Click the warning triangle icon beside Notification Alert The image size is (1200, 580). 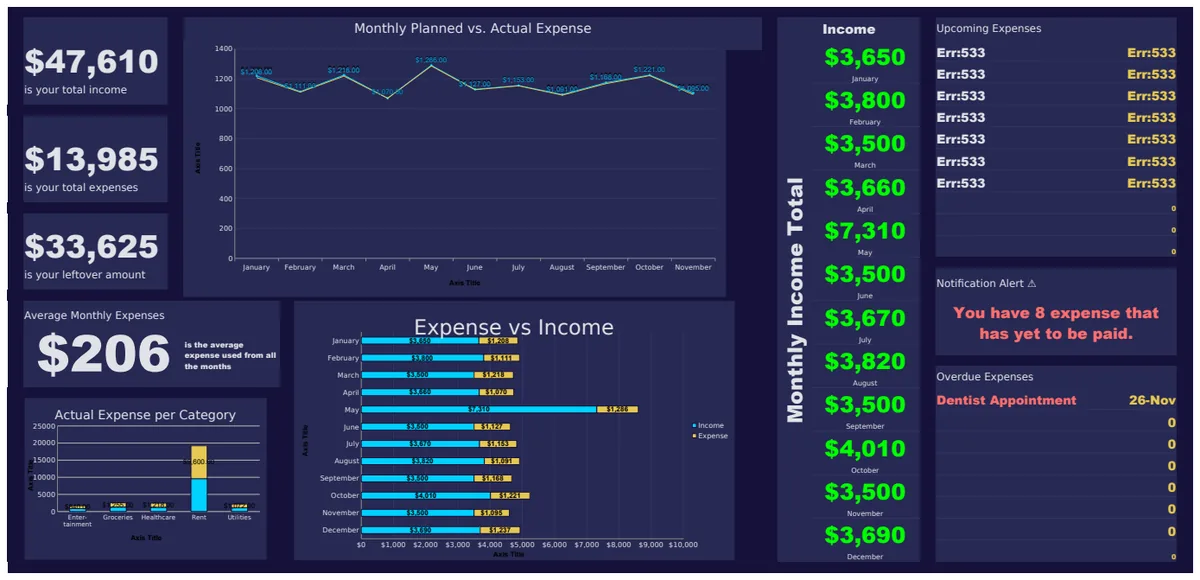[1033, 283]
